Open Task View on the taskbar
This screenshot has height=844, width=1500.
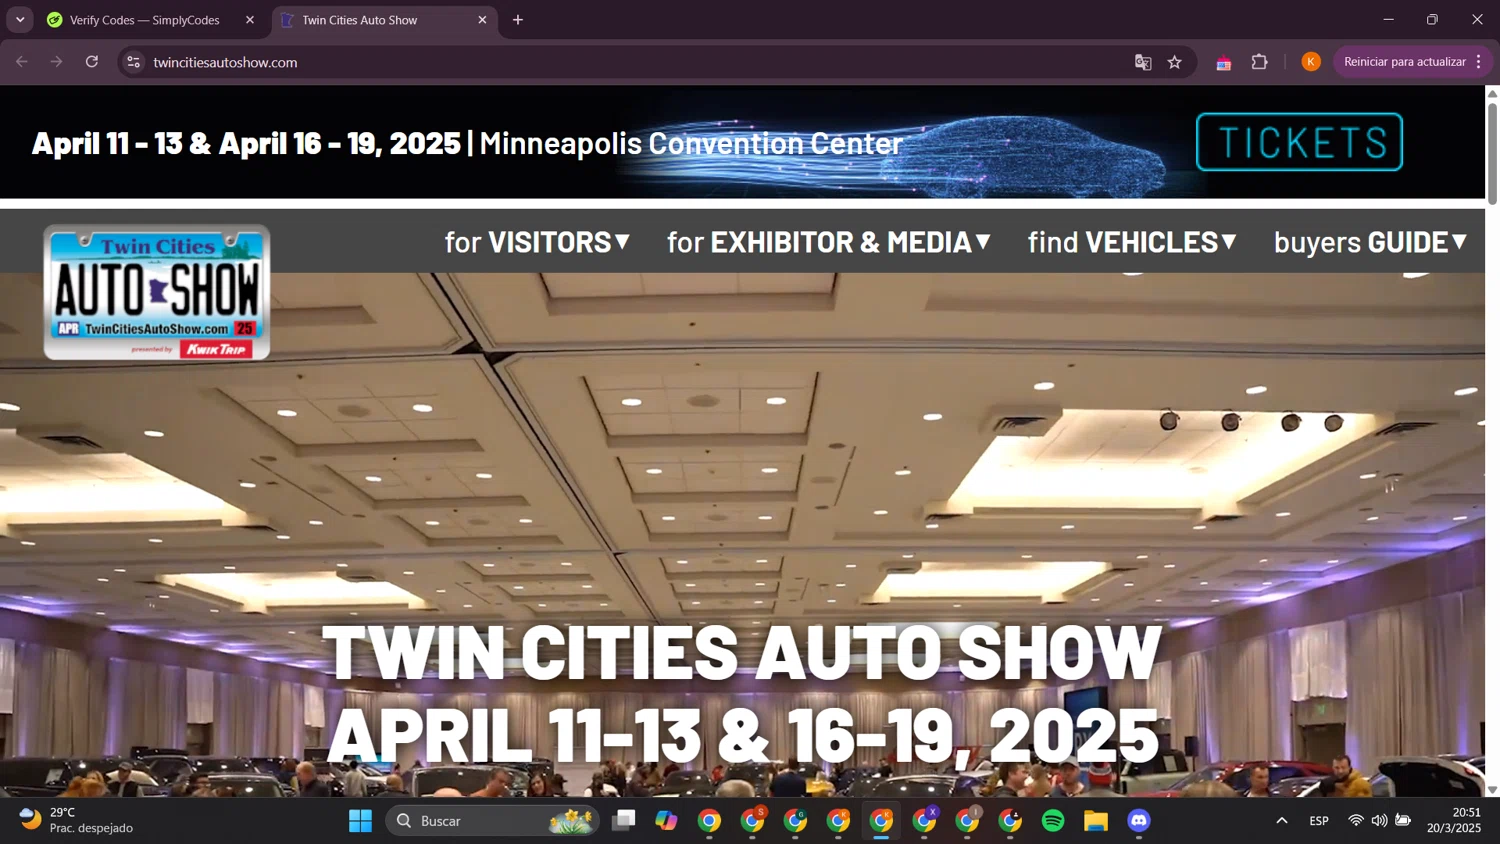tap(624, 821)
